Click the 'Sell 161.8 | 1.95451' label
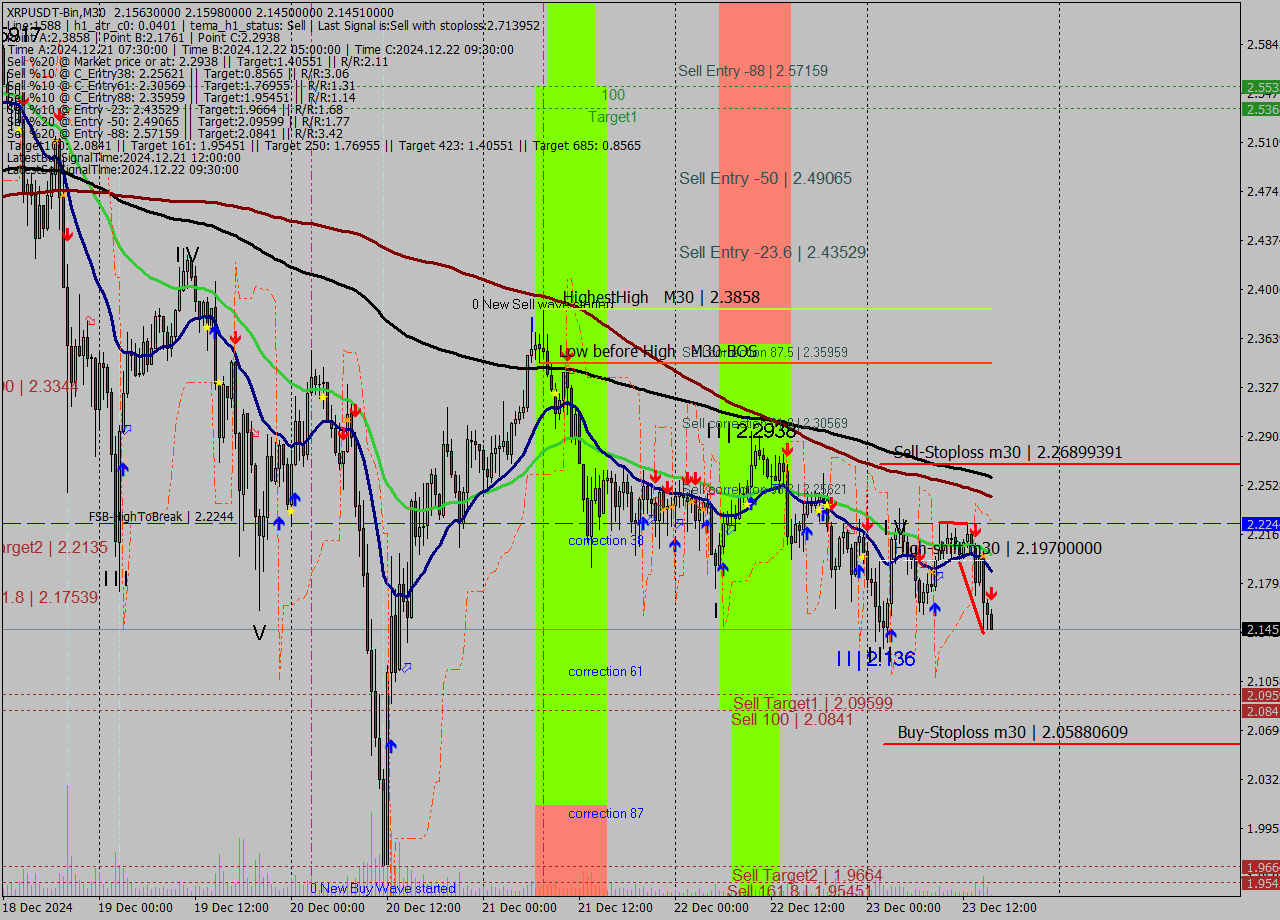 click(x=800, y=890)
